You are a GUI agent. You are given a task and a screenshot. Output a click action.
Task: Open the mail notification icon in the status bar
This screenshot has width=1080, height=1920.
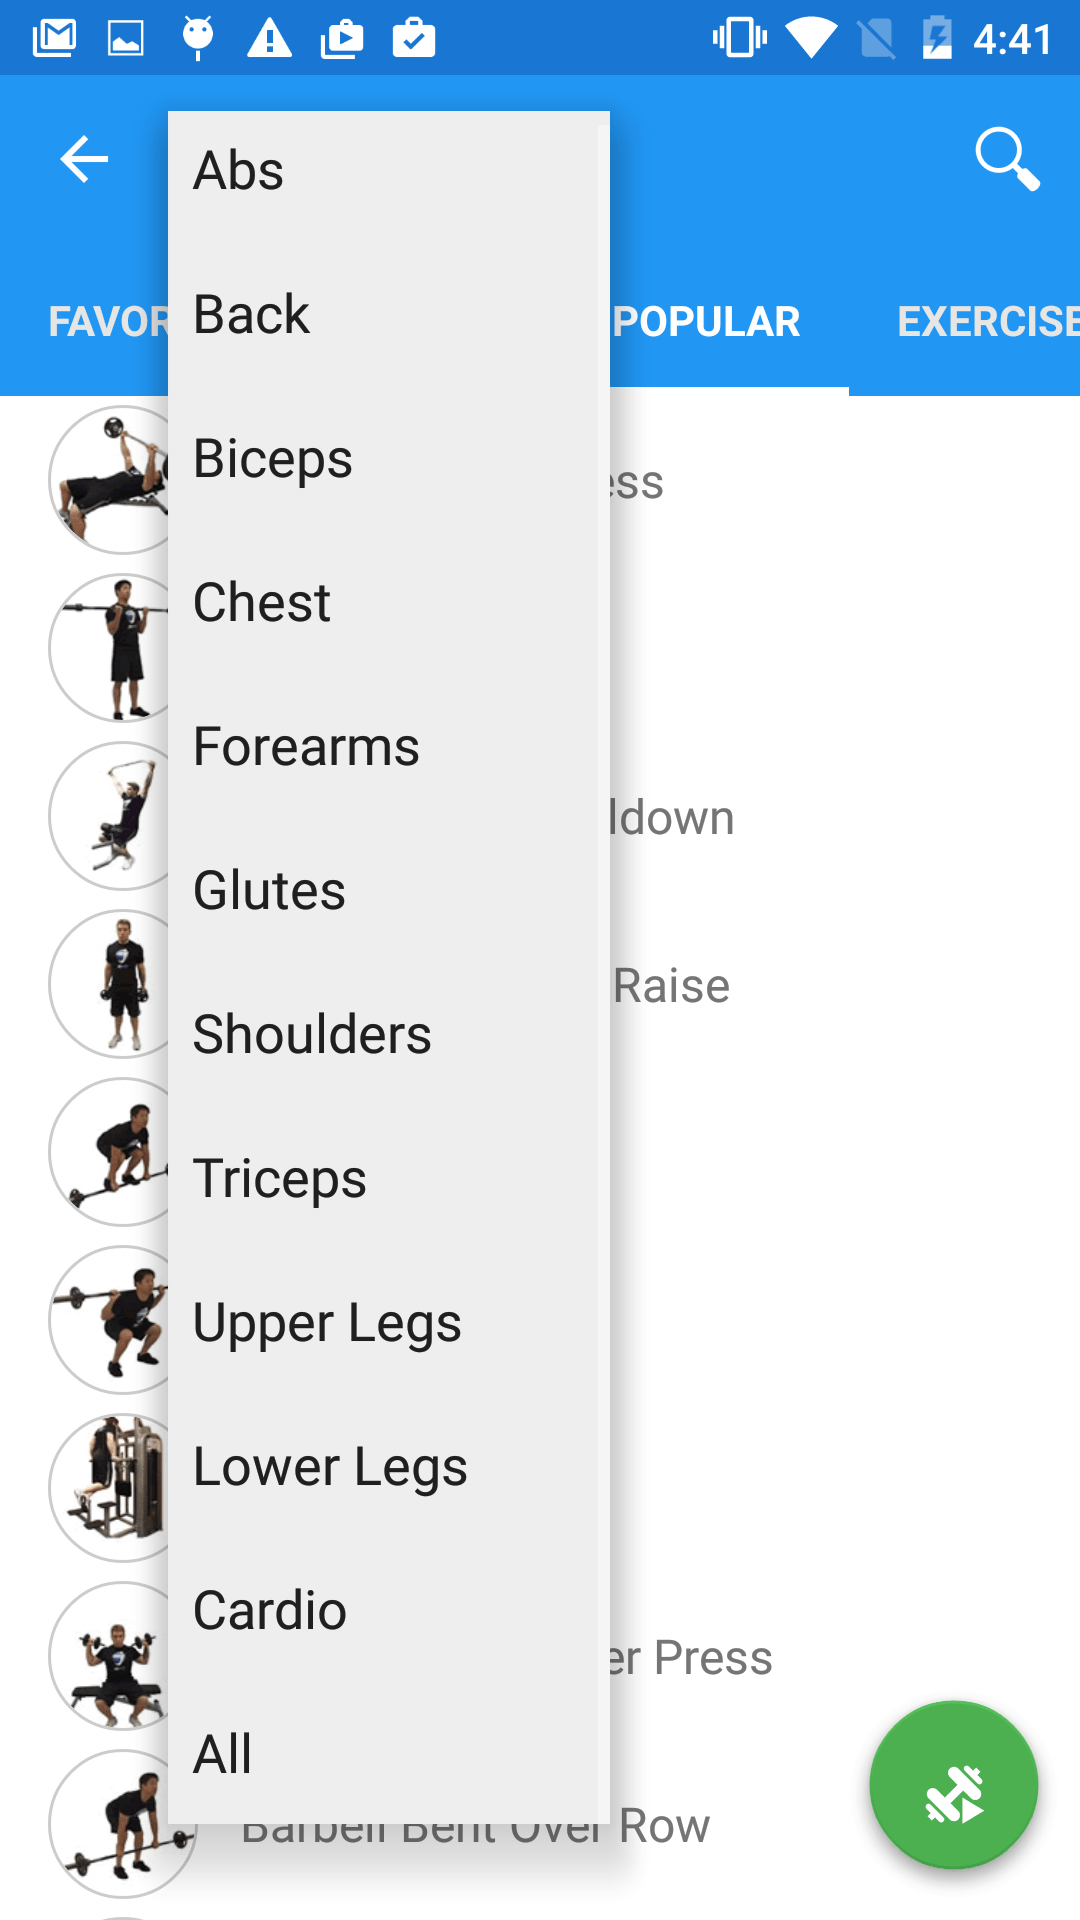(54, 38)
